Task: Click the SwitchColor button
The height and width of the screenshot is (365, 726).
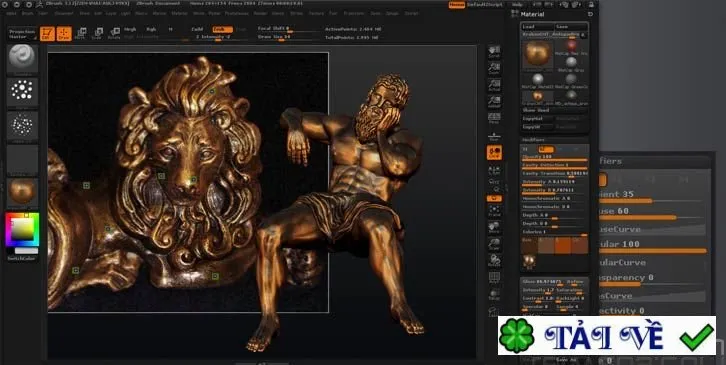Action: click(22, 258)
